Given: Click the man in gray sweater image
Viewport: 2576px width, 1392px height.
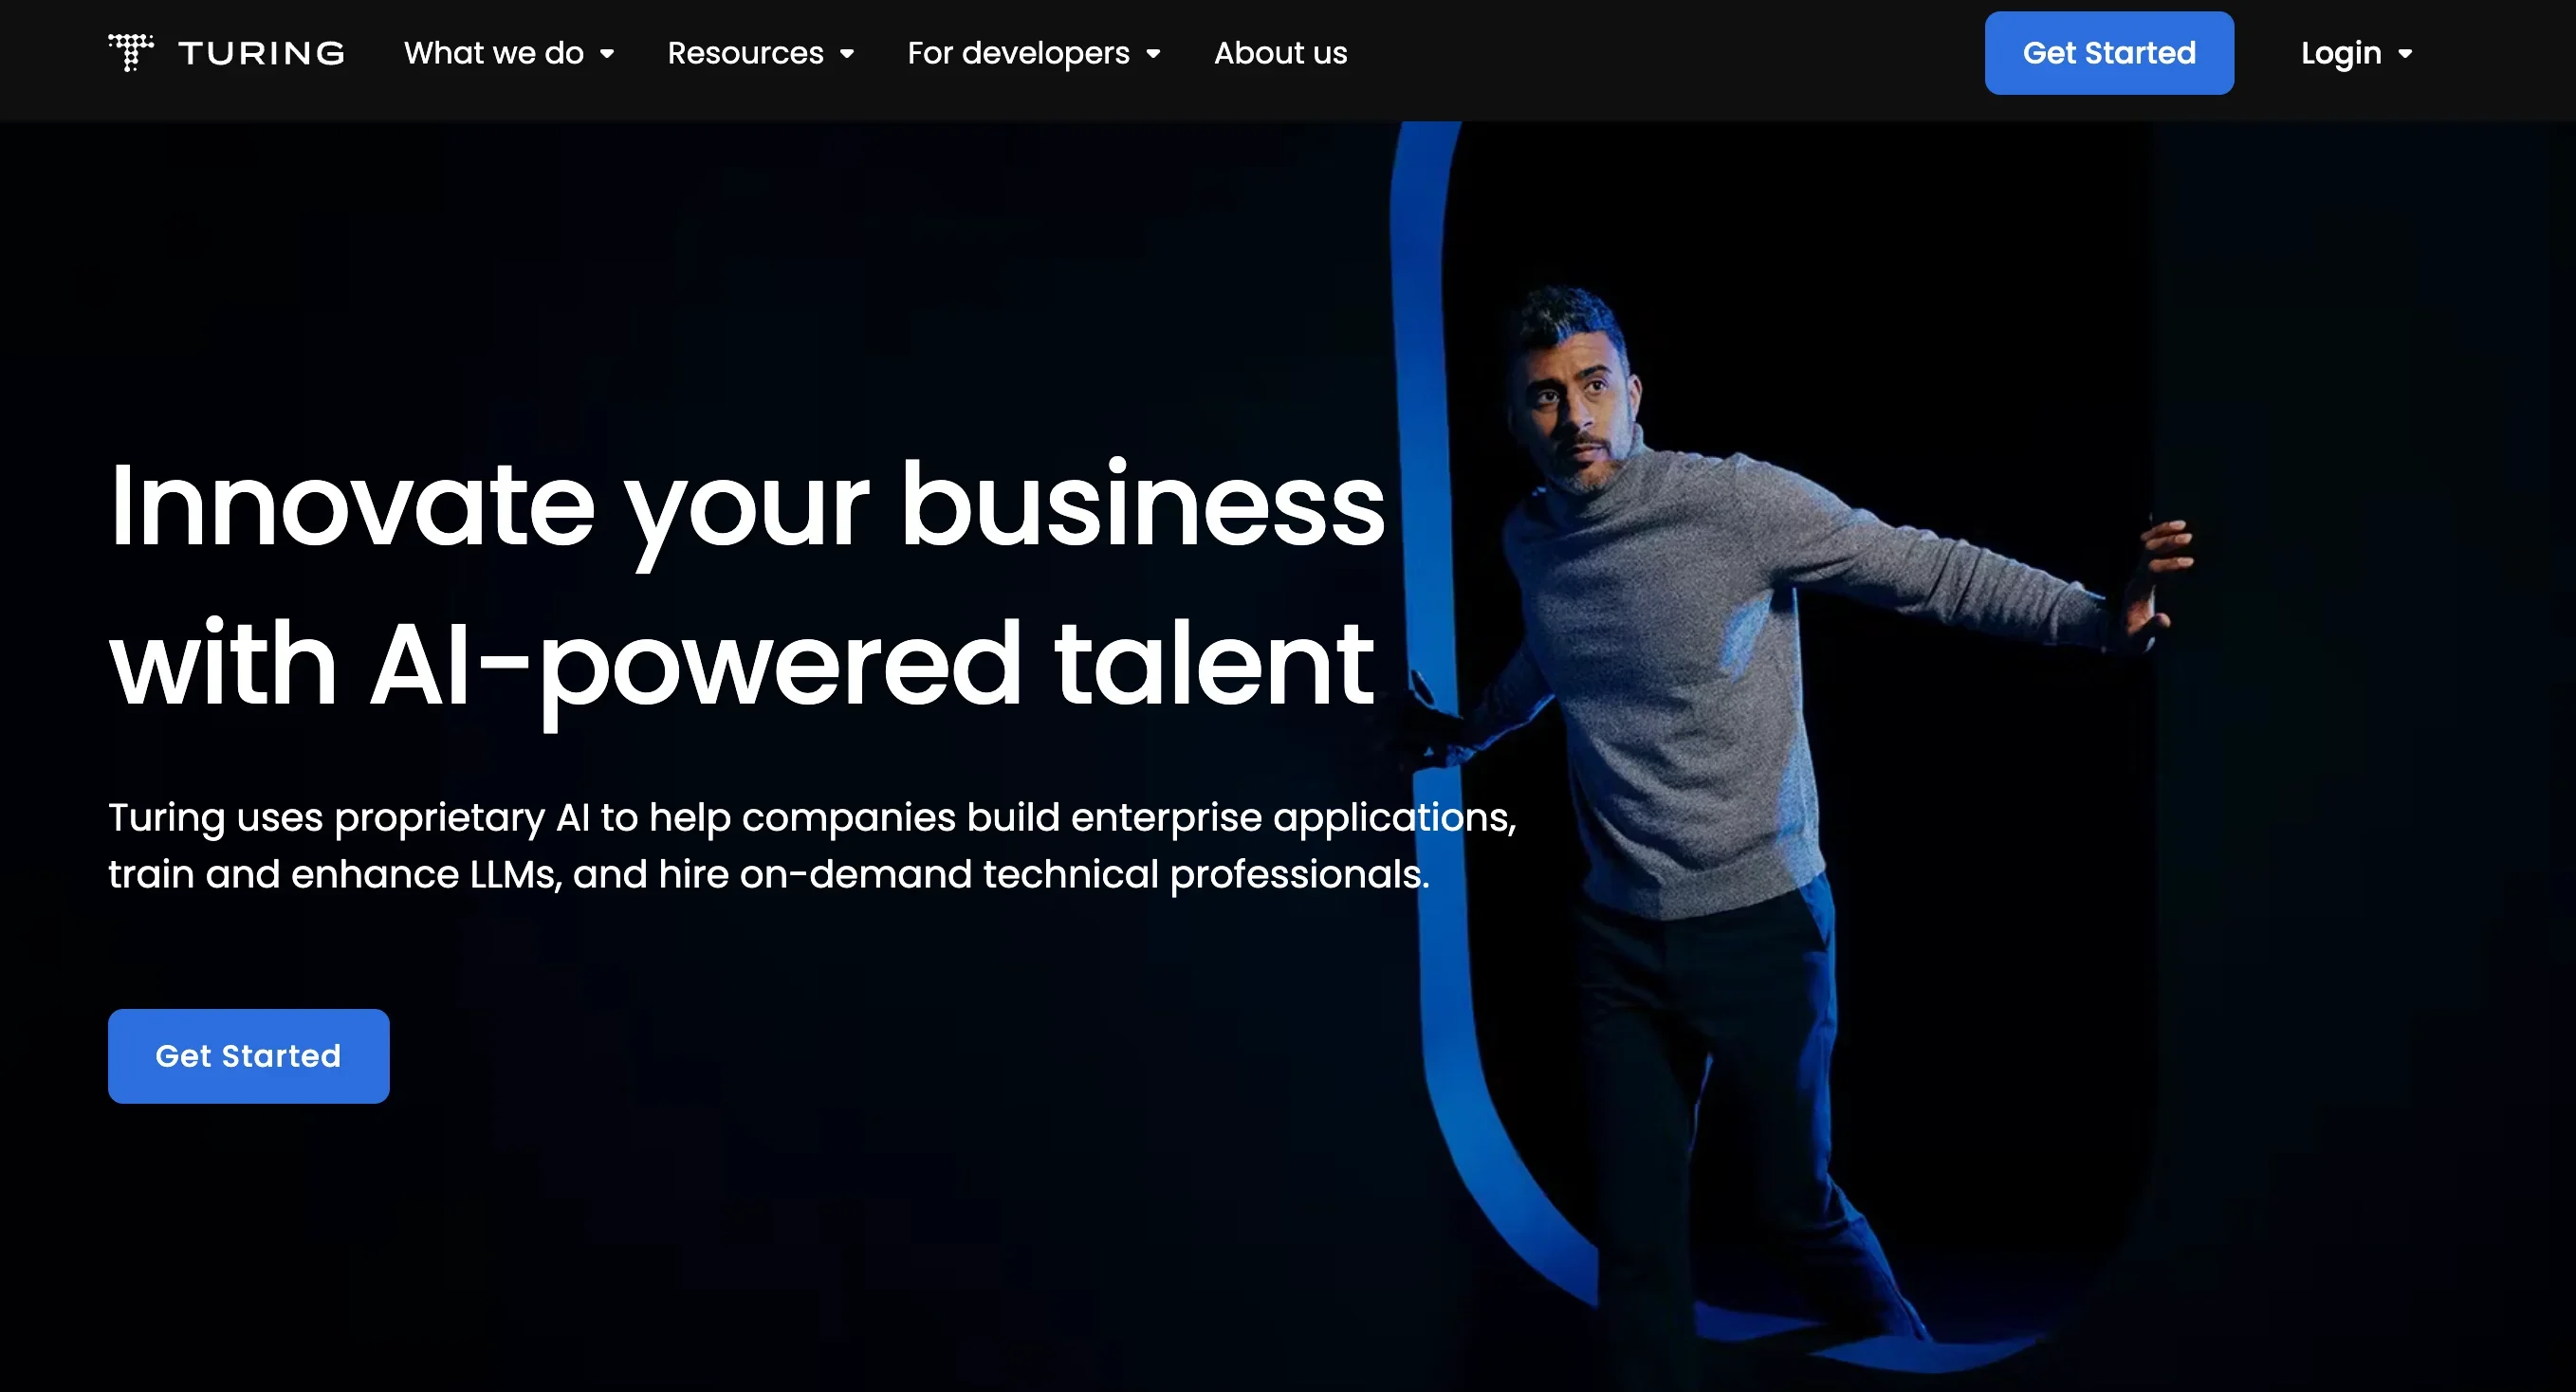Looking at the screenshot, I should [x=1780, y=800].
